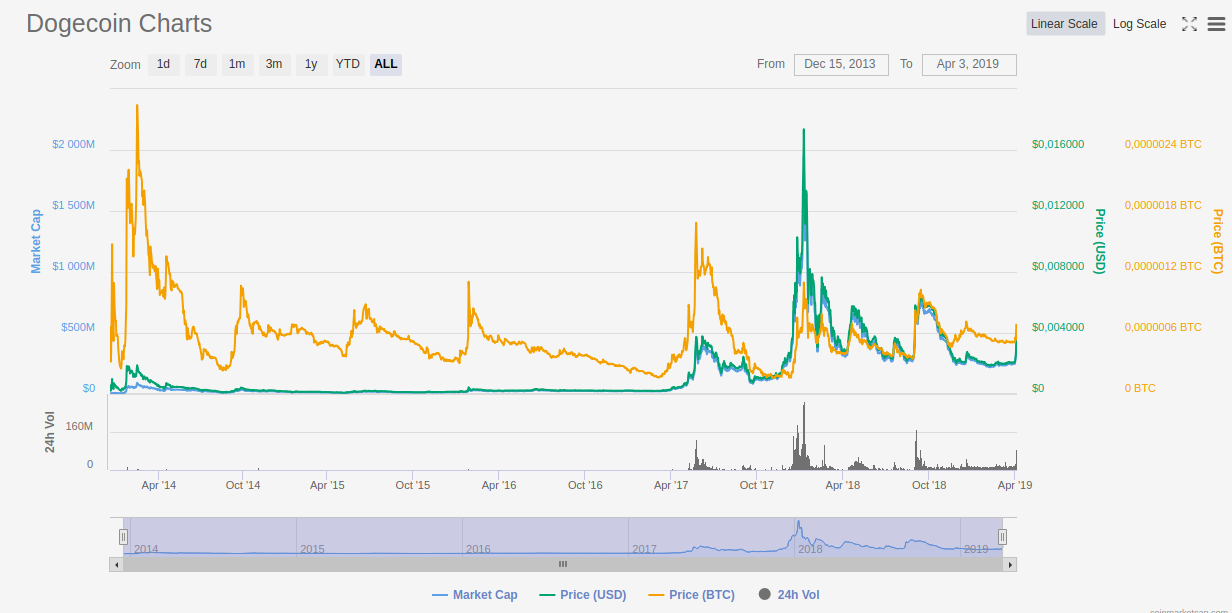Toggle the Price (BTC) legend entry
Screen dimensions: 1232x613
[691, 594]
